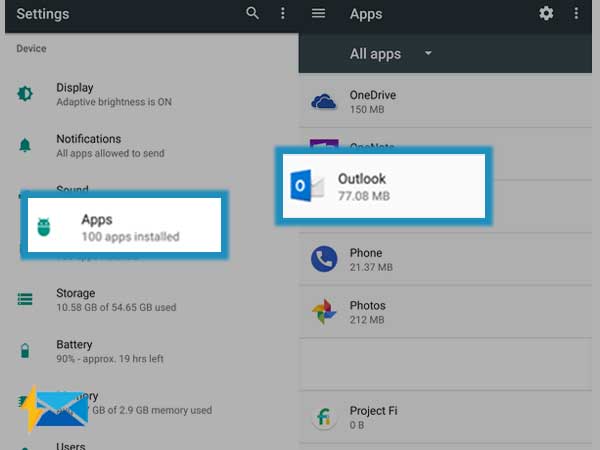The height and width of the screenshot is (450, 600).
Task: Click the '150 MB' OneDrive size
Action: tap(367, 109)
